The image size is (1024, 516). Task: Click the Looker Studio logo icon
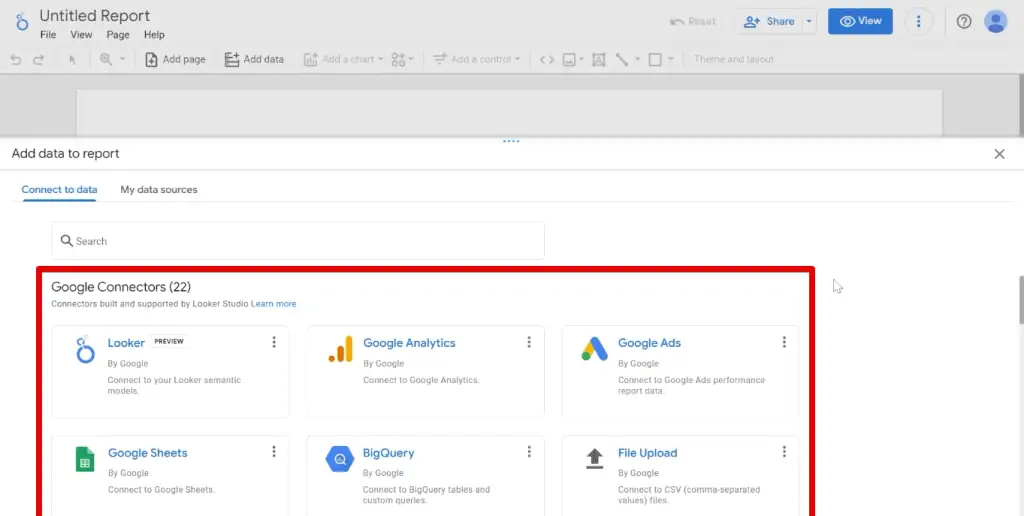(22, 22)
